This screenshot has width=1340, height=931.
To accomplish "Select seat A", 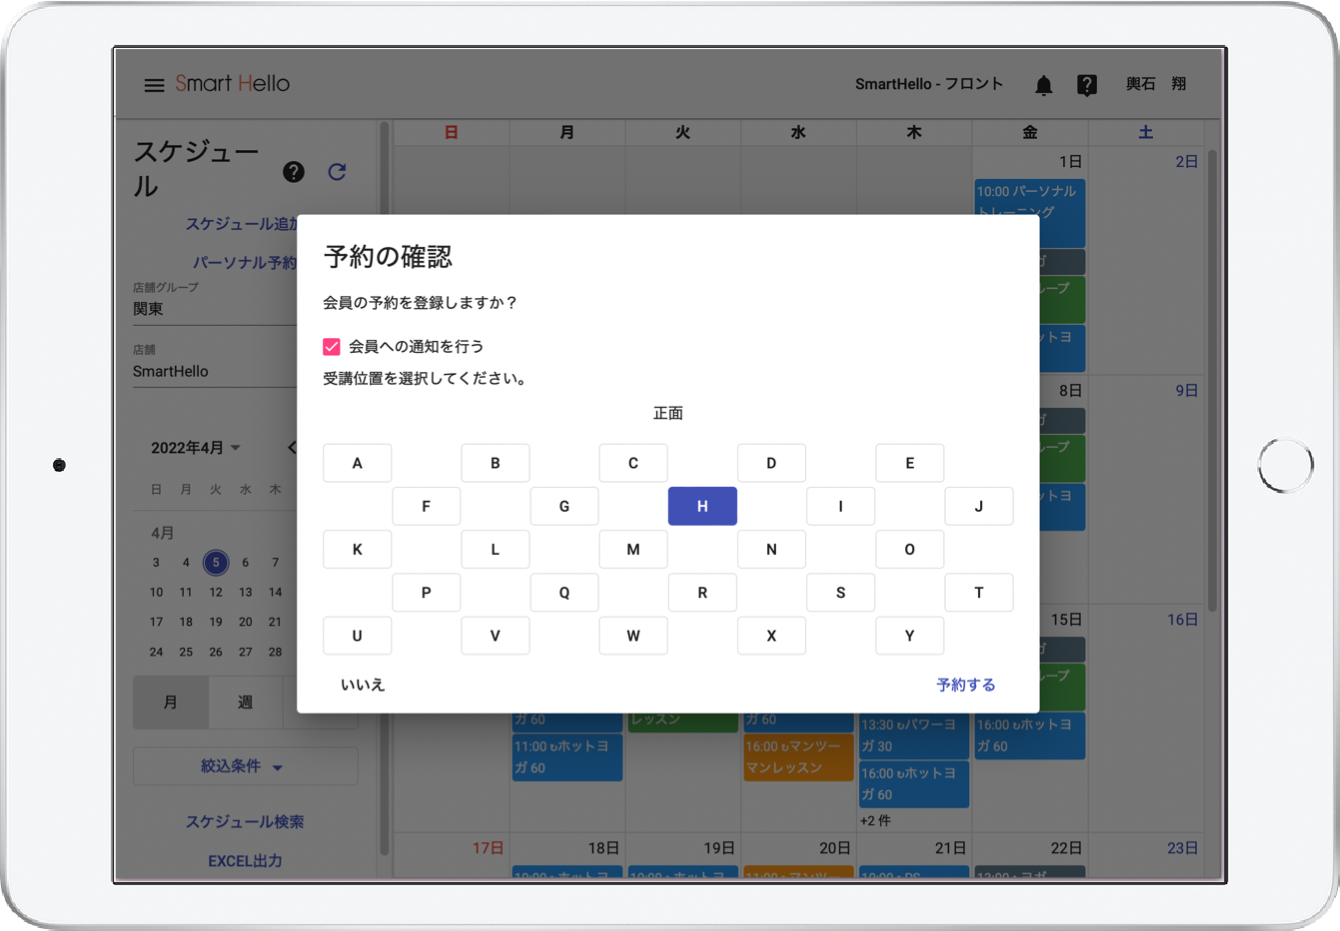I will tap(357, 463).
